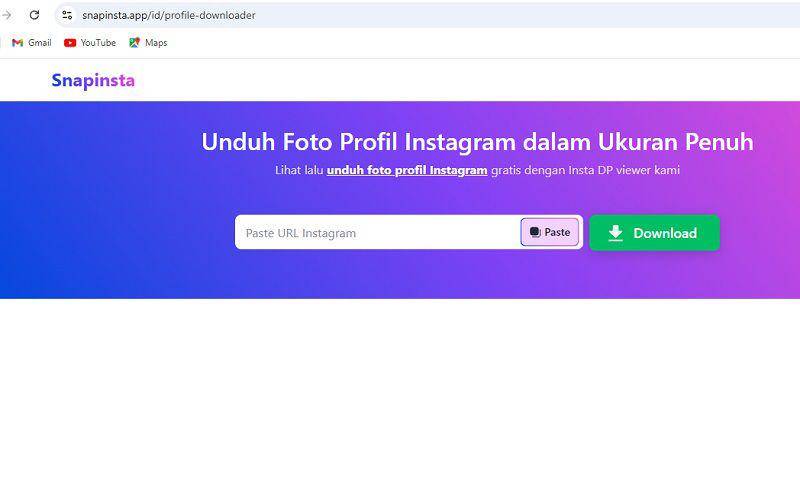Go to Snapinsta home logo
The width and height of the screenshot is (800, 500).
(x=93, y=80)
